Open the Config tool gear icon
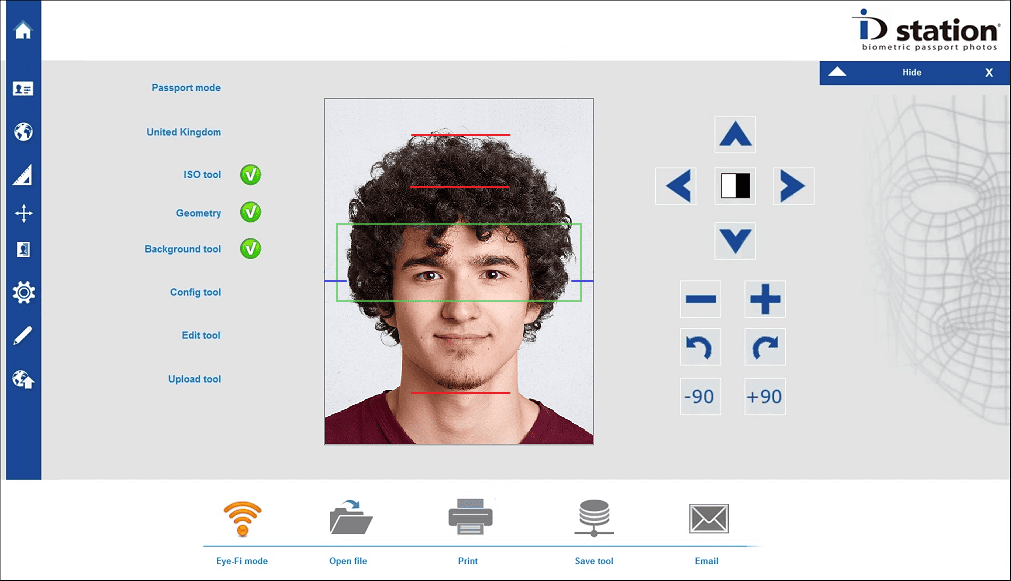The image size is (1011, 581). coord(23,292)
